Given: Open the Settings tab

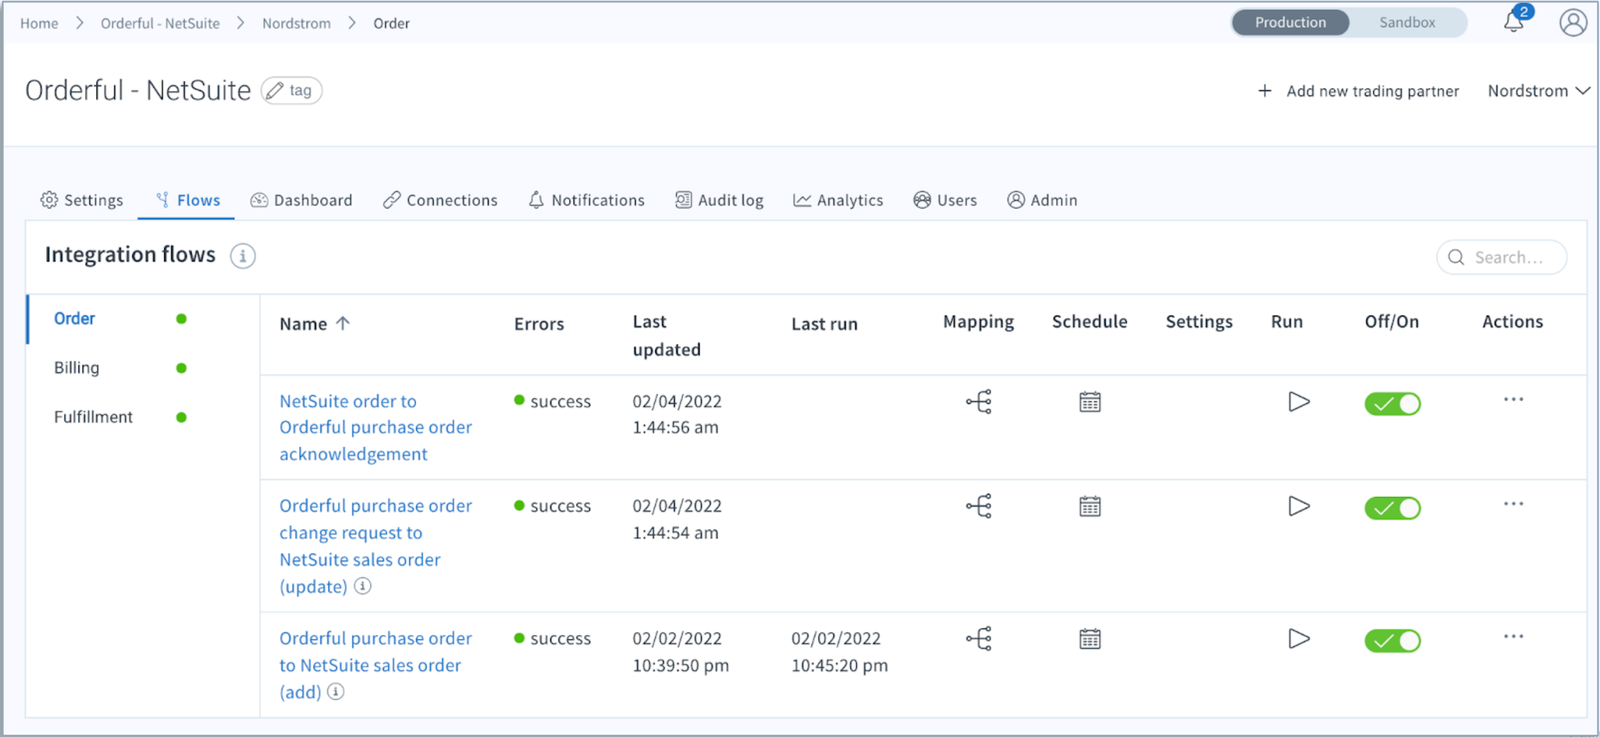Looking at the screenshot, I should 82,200.
